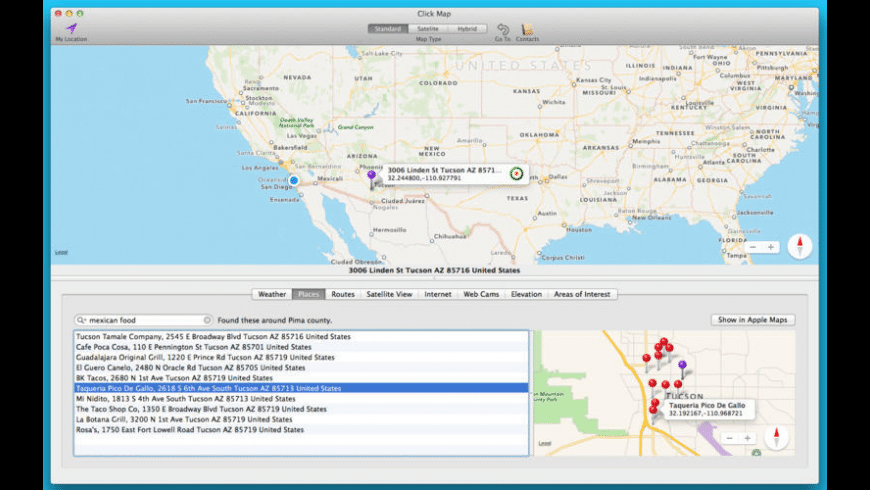The width and height of the screenshot is (870, 490).
Task: Select Taqueria Pico De Gallo result
Action: pyautogui.click(x=301, y=388)
